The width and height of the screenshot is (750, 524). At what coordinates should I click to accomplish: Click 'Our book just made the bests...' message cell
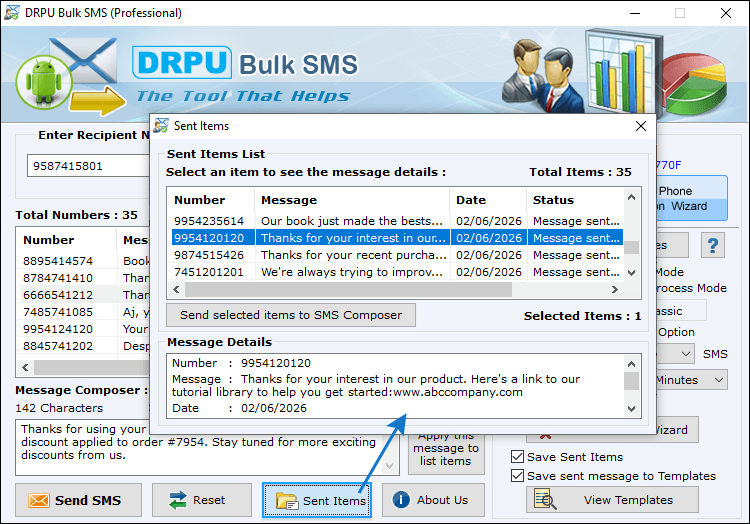pos(352,221)
